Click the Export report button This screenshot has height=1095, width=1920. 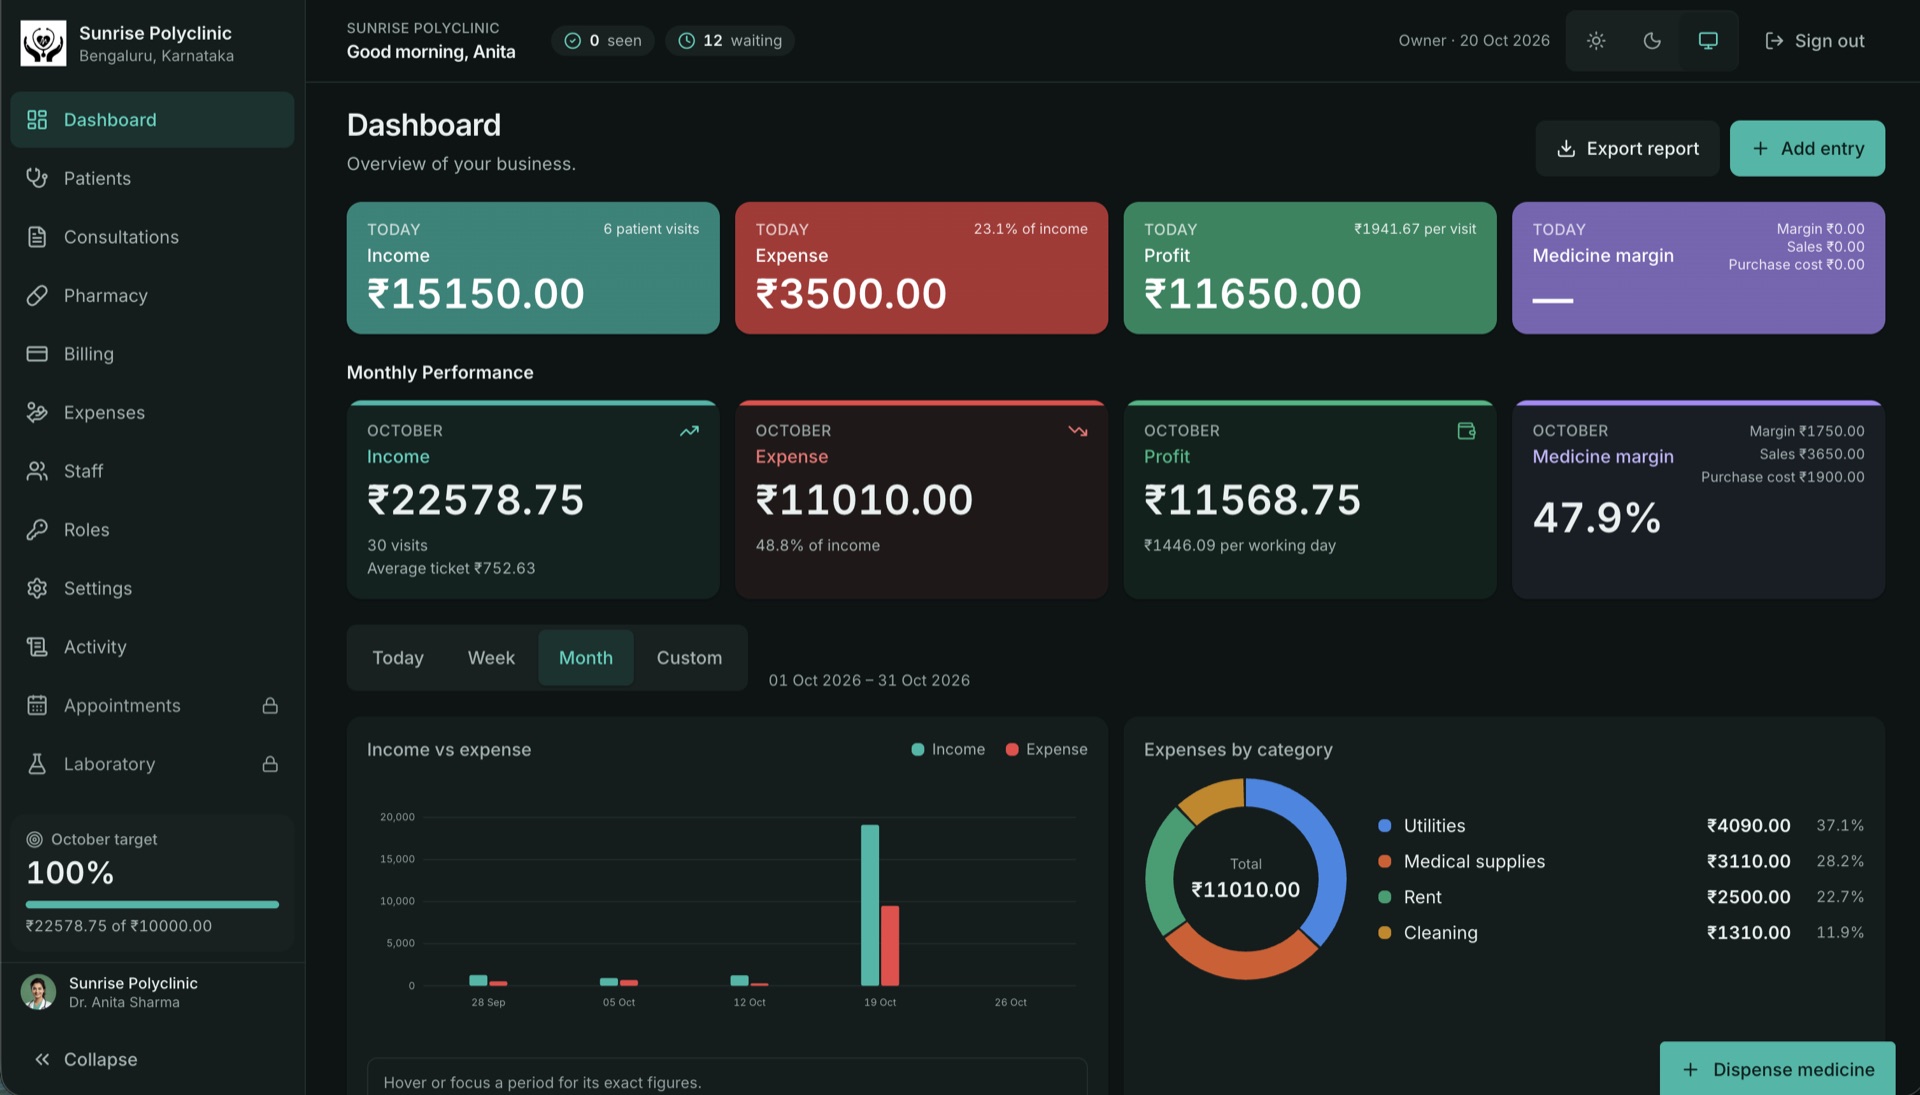1627,148
